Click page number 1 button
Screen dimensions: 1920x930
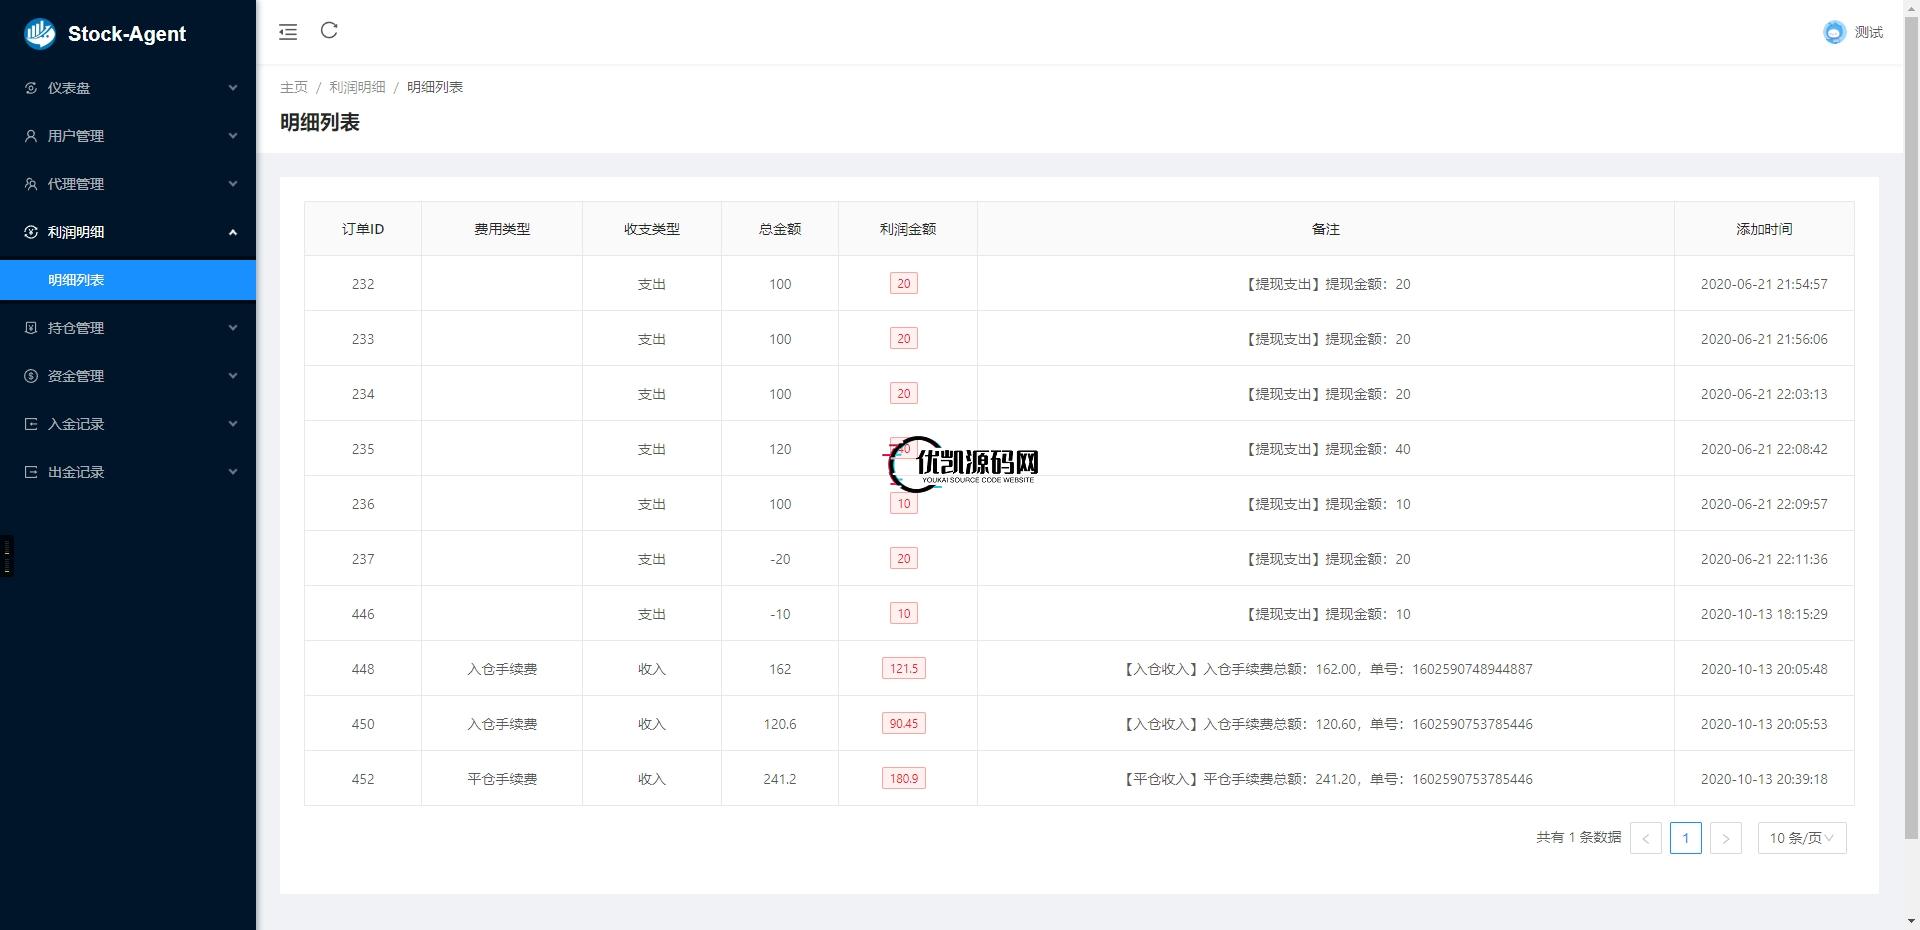click(x=1685, y=838)
